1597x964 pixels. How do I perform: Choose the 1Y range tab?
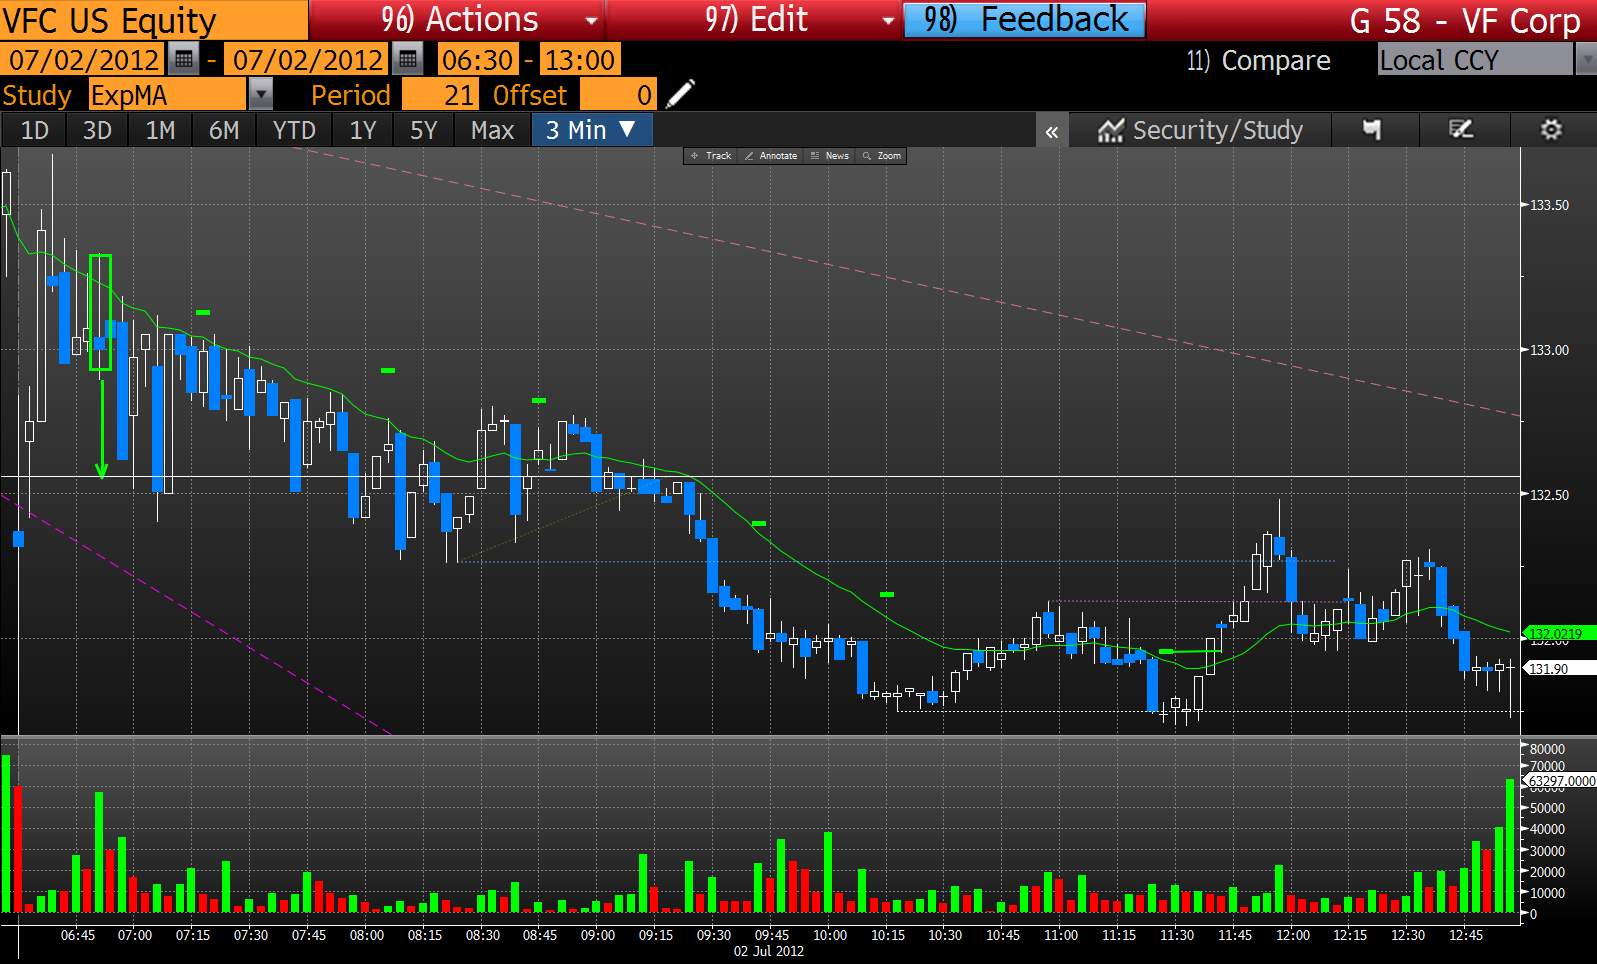(x=363, y=130)
